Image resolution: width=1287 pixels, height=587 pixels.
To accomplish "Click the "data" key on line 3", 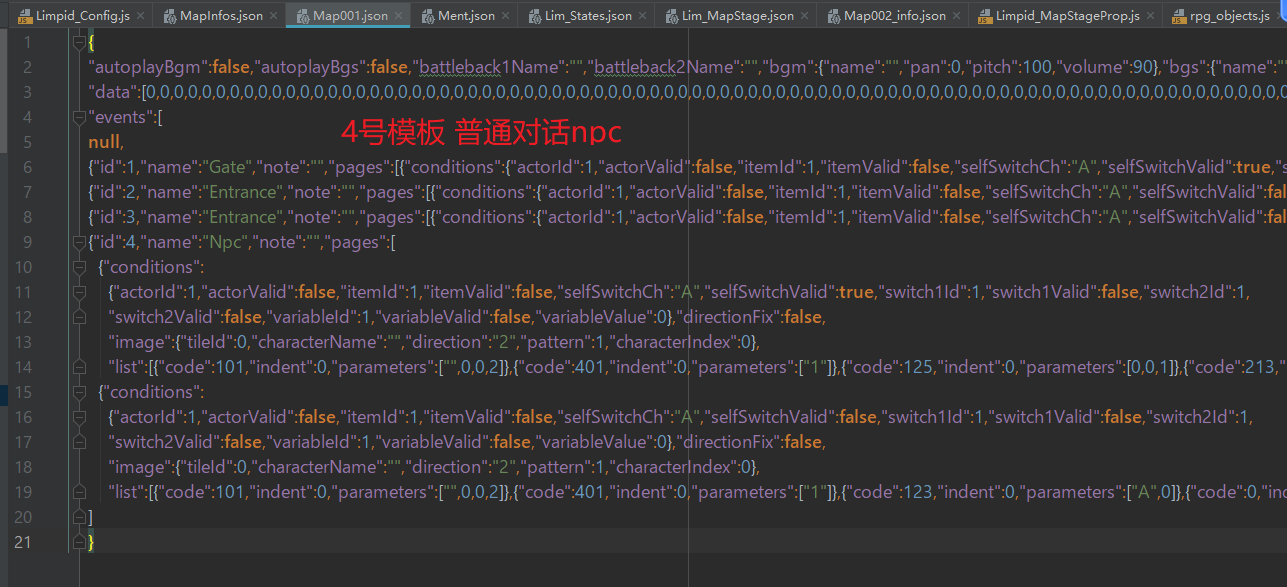I will click(112, 92).
